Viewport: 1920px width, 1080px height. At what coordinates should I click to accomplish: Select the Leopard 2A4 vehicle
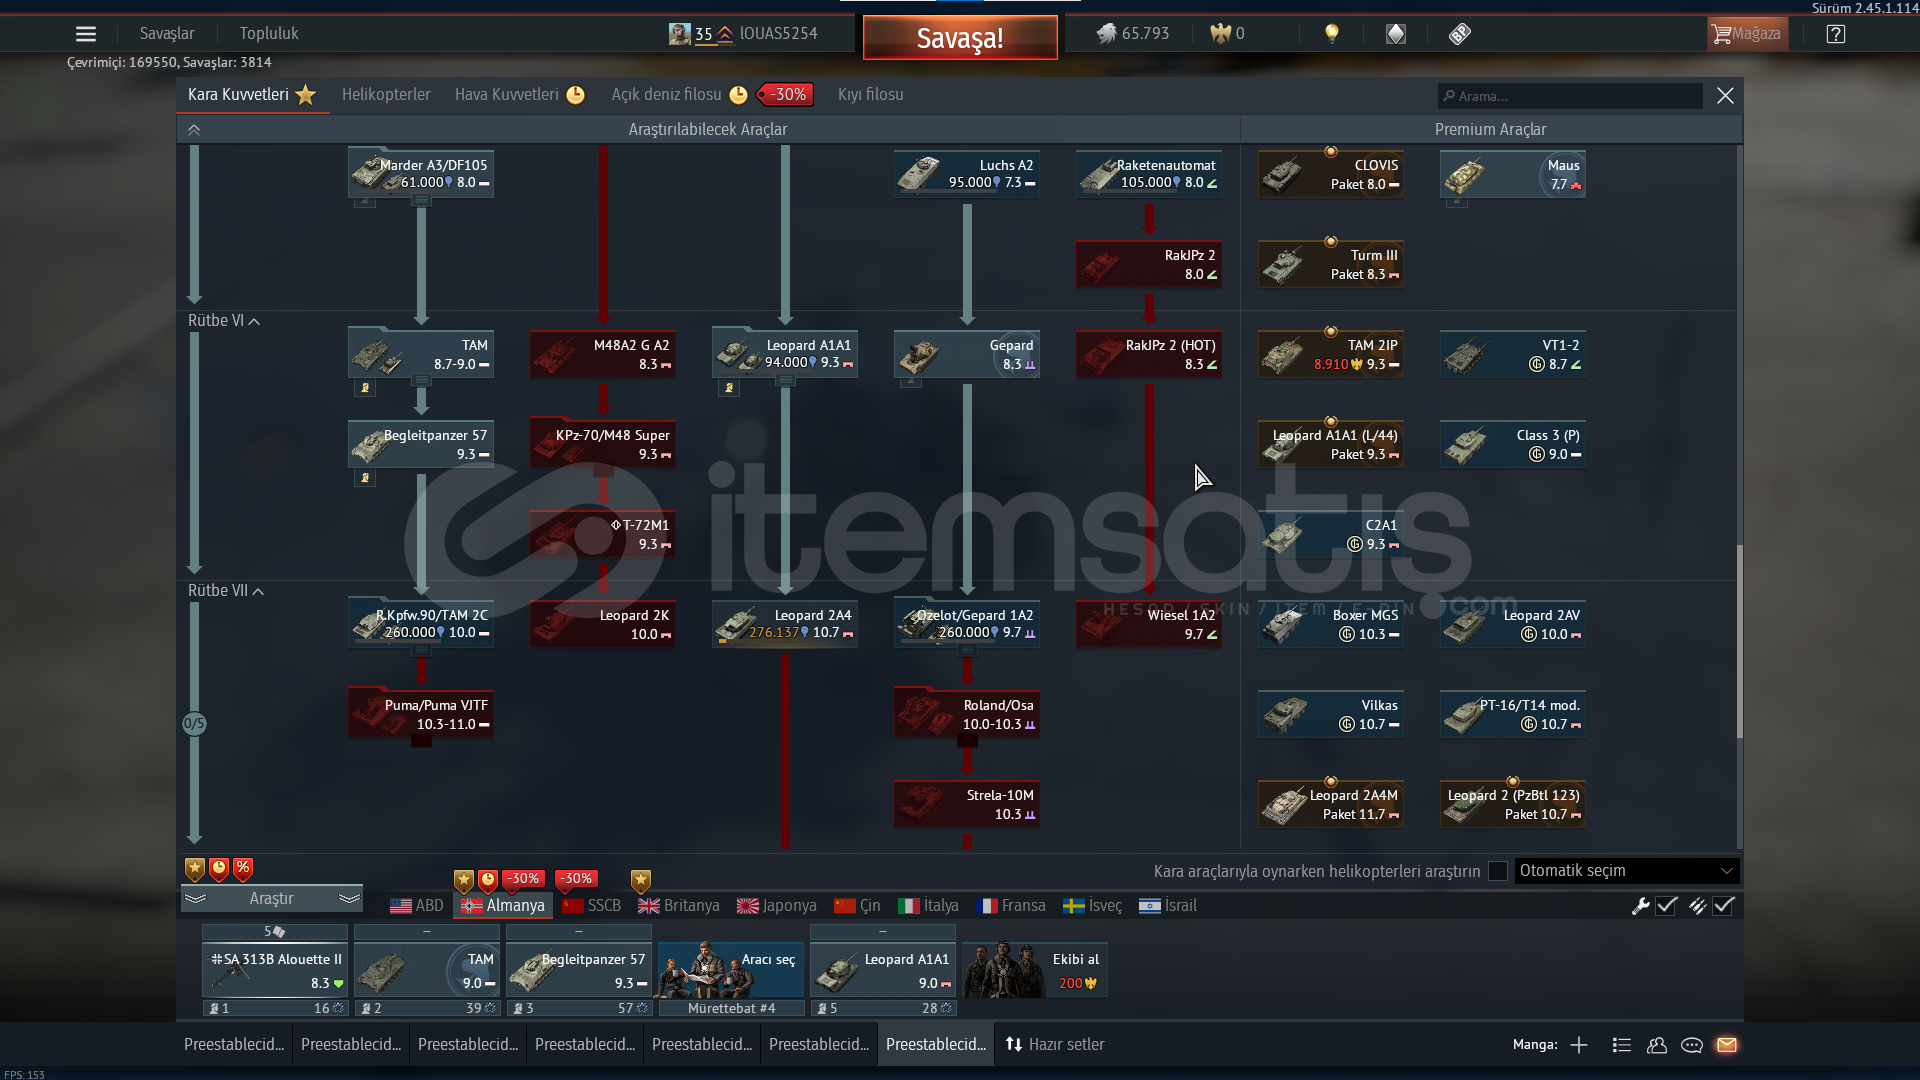click(x=784, y=624)
